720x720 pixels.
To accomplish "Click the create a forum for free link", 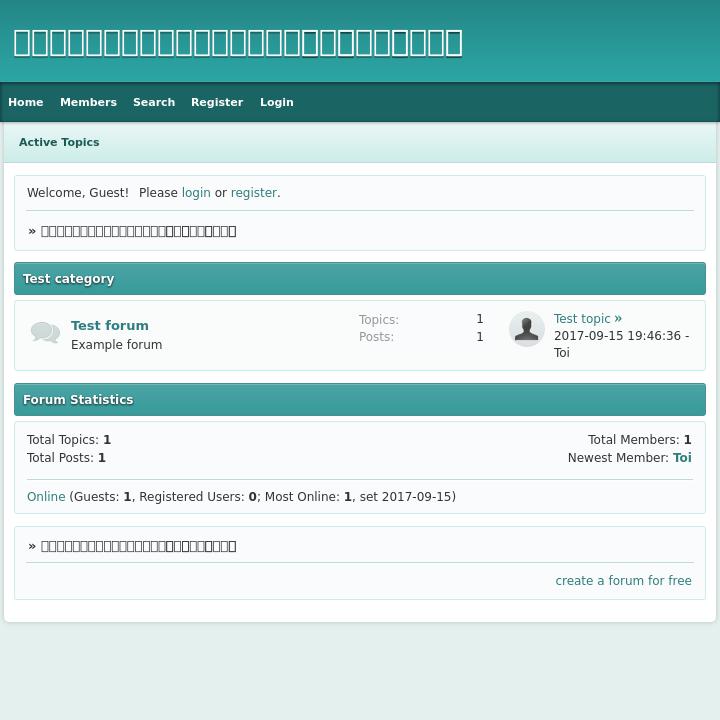I will (x=623, y=581).
